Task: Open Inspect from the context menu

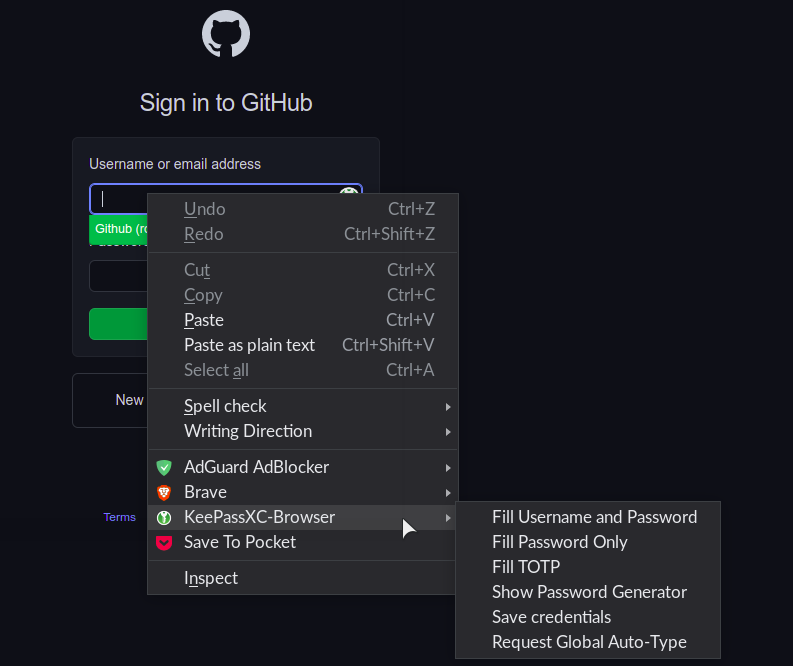Action: pyautogui.click(x=211, y=578)
